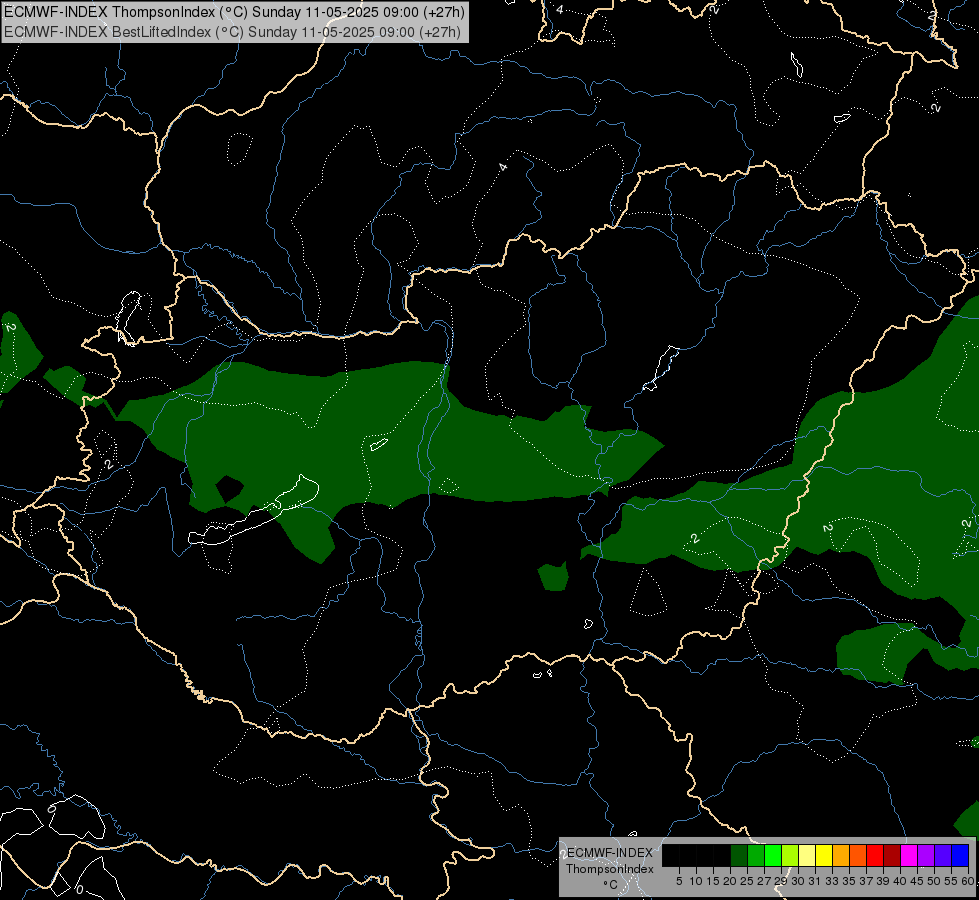Click the dark orange 35–37 legend swatch
Image resolution: width=979 pixels, height=900 pixels.
tap(858, 855)
